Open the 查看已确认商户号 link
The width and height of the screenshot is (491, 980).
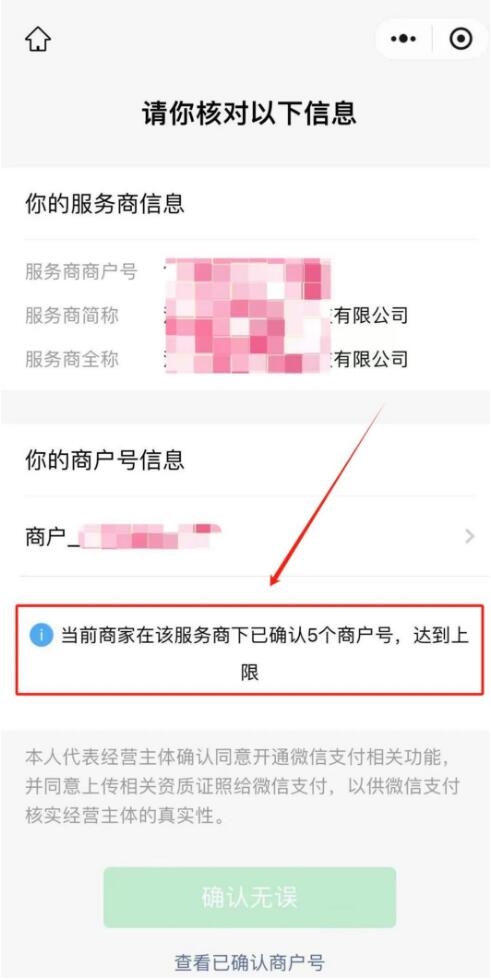coord(249,962)
